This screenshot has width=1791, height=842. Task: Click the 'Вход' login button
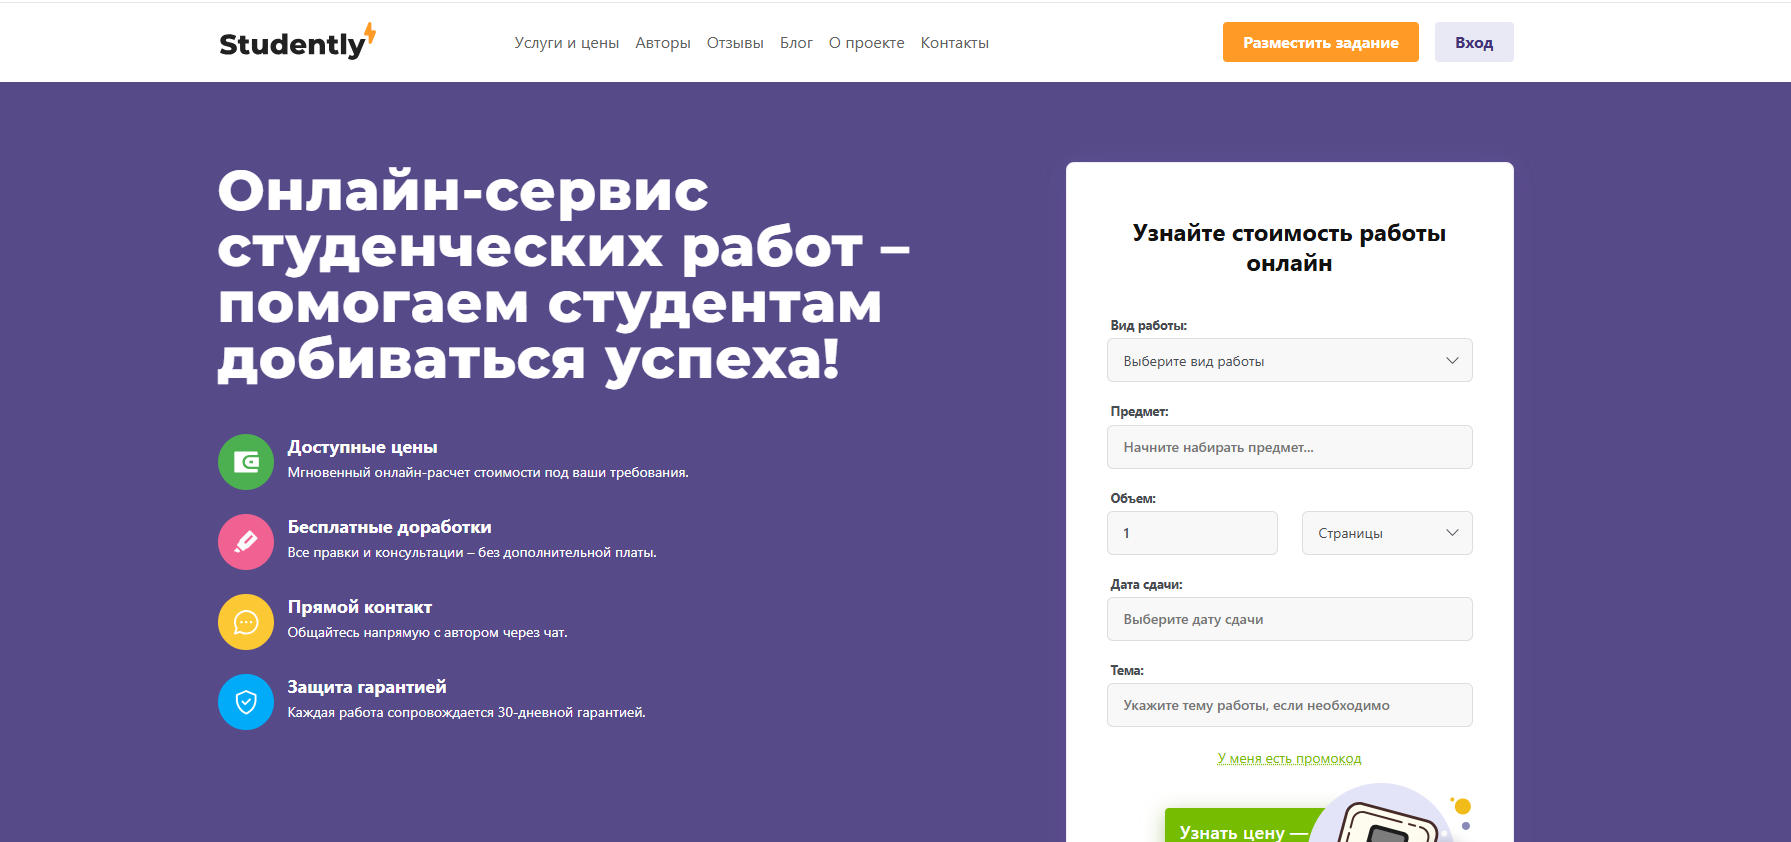pyautogui.click(x=1473, y=43)
